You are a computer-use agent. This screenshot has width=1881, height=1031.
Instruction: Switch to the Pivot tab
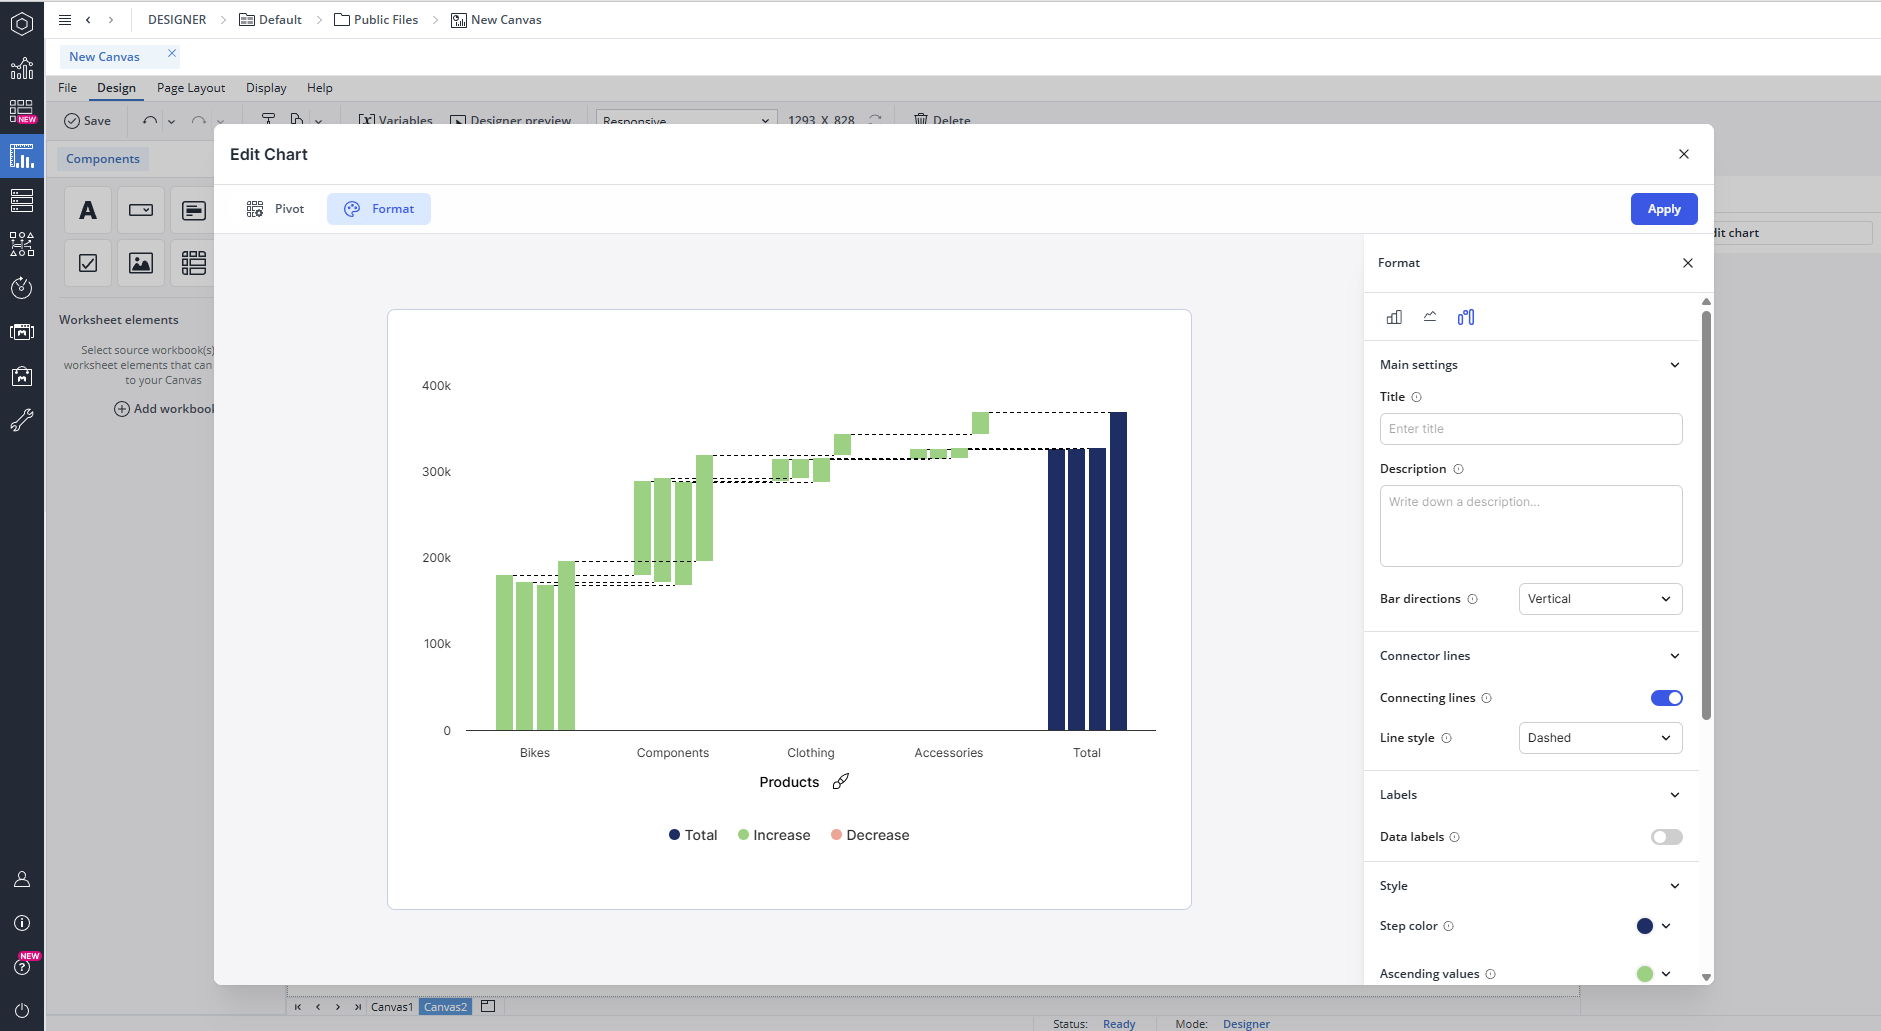click(276, 209)
